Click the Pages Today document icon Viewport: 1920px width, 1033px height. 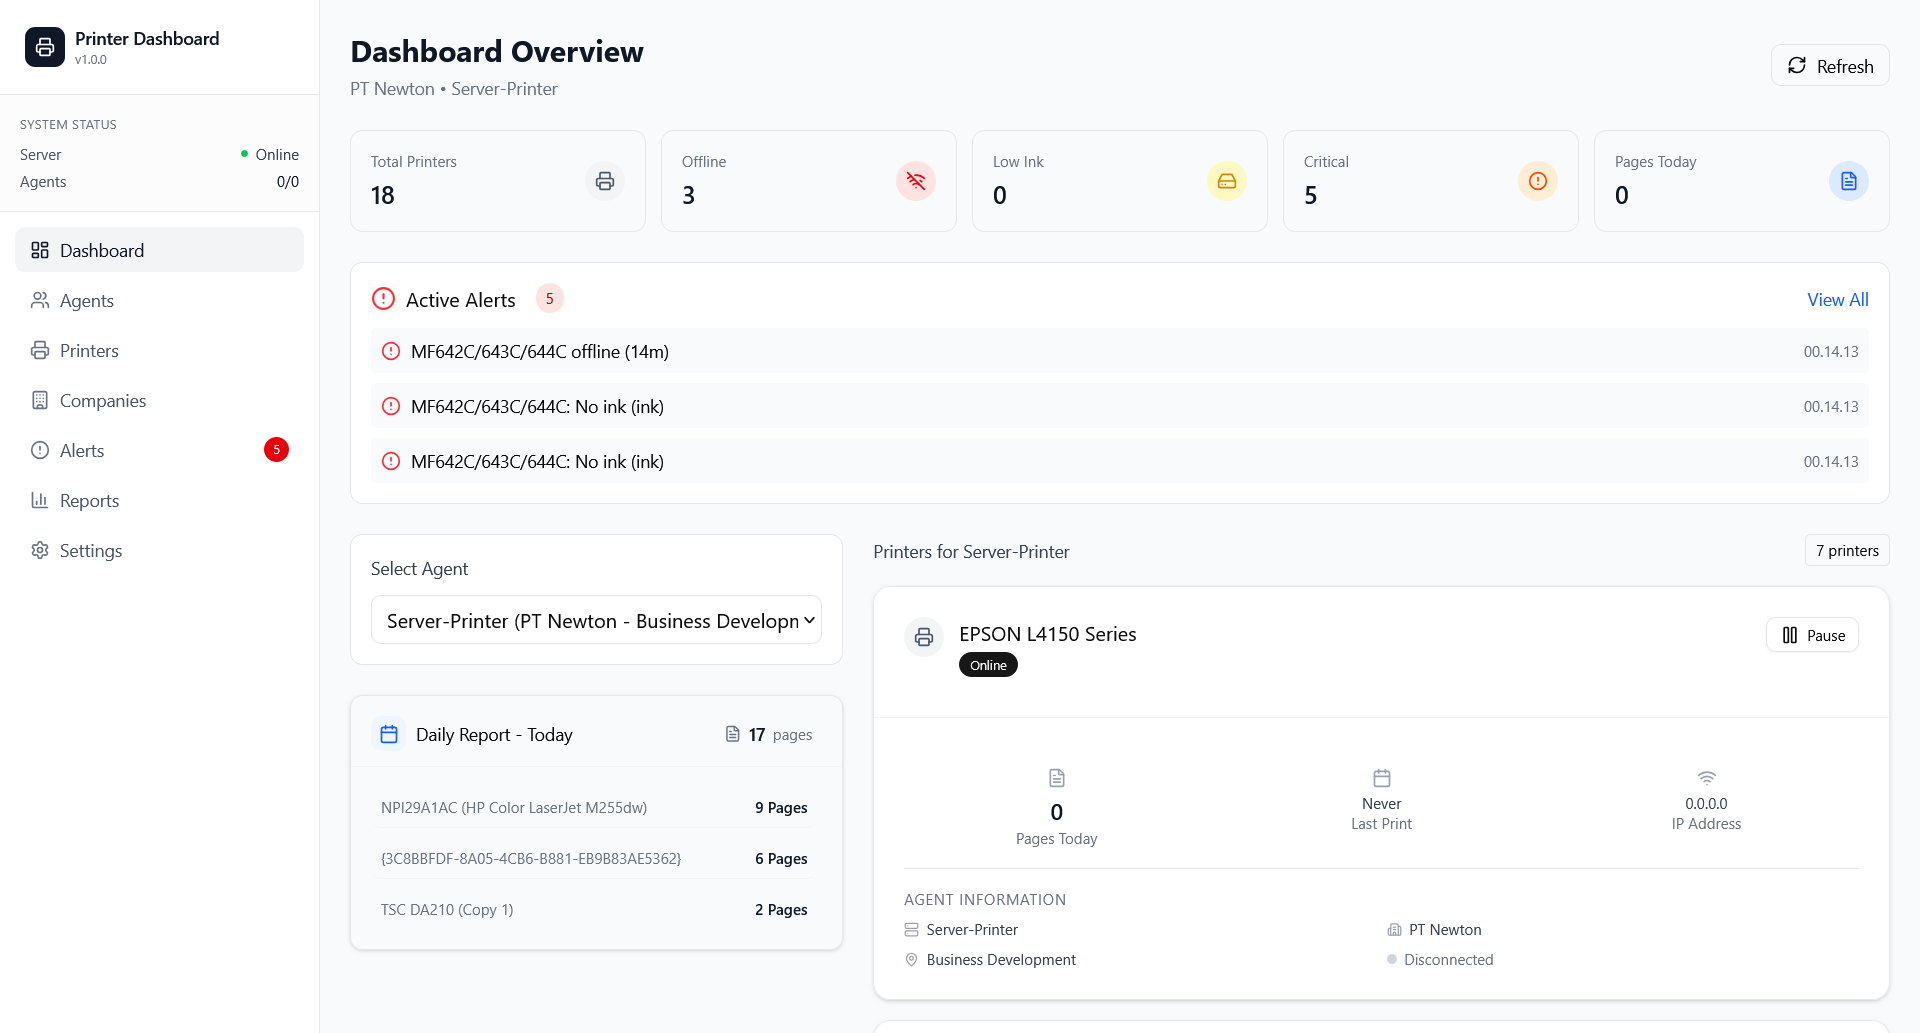[x=1849, y=181]
